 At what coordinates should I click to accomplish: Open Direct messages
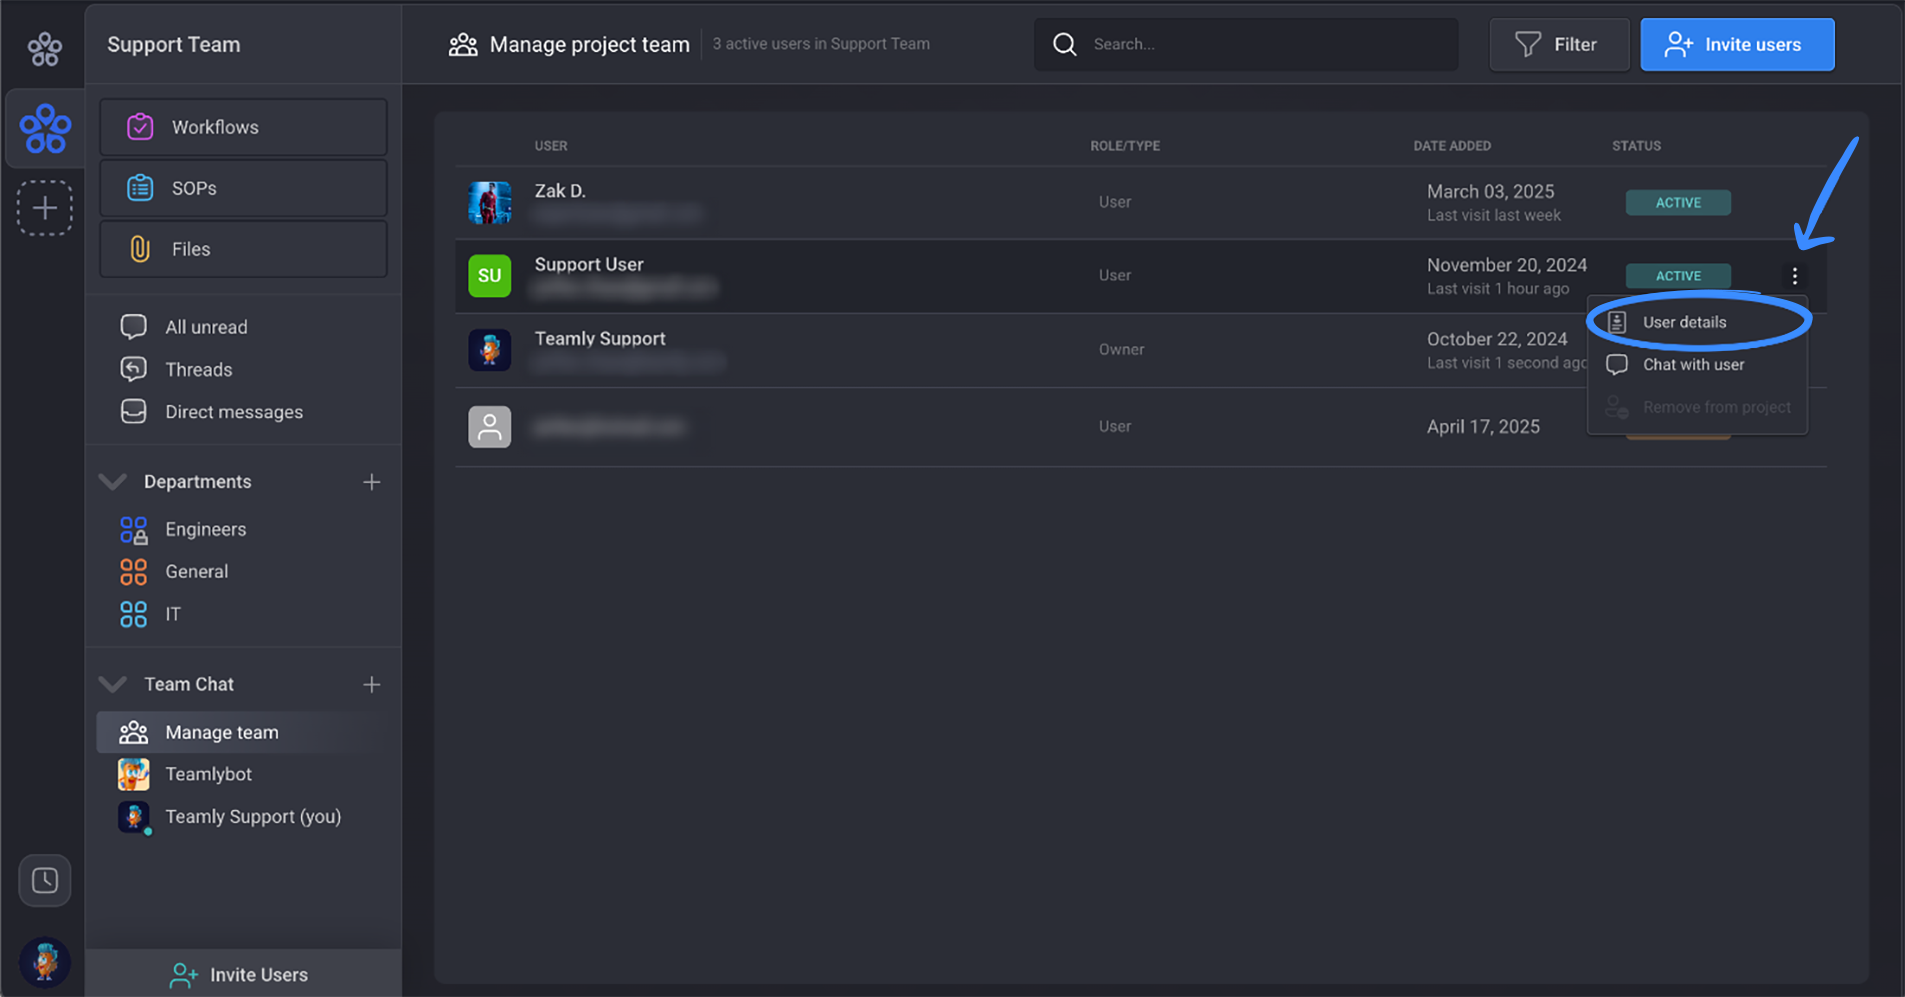point(234,412)
